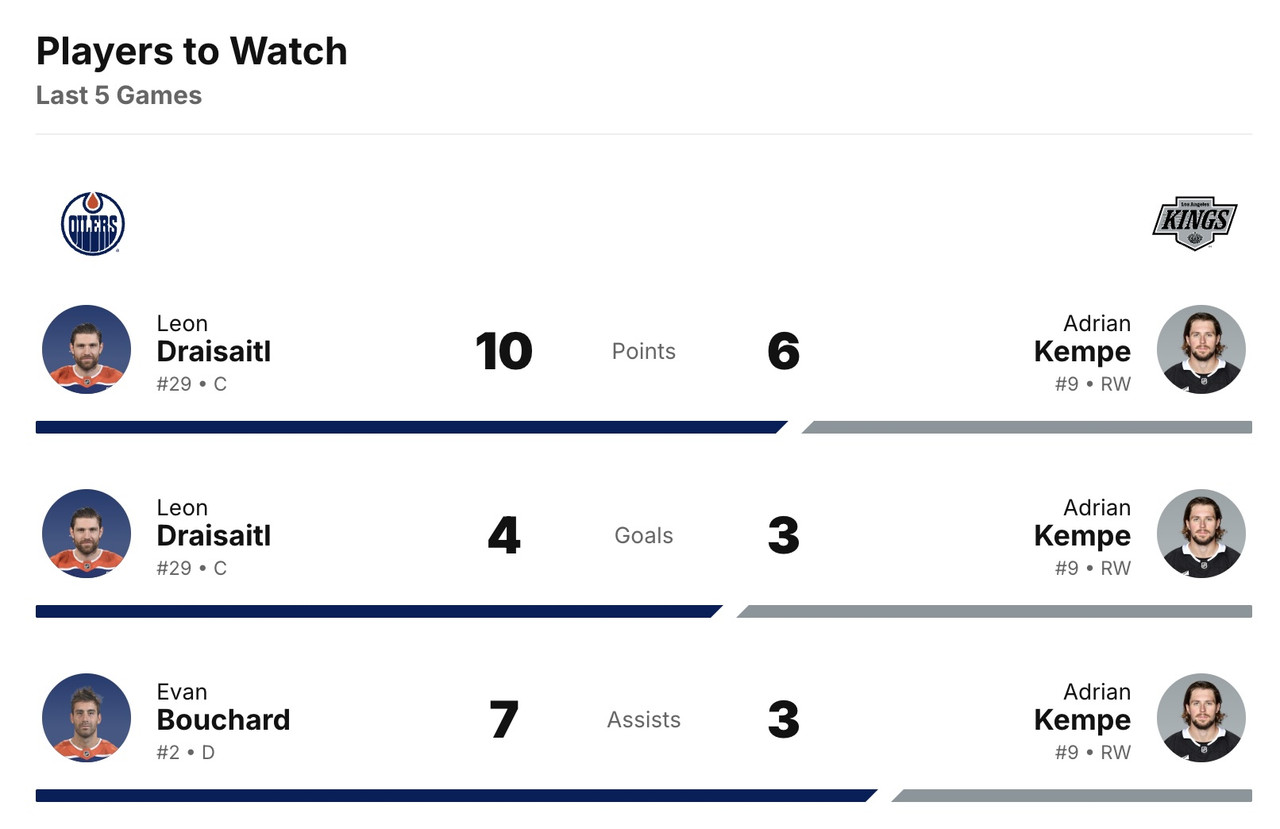Select Kempe's photo in the Assists row
Screen dimensions: 1280x829
click(1200, 718)
